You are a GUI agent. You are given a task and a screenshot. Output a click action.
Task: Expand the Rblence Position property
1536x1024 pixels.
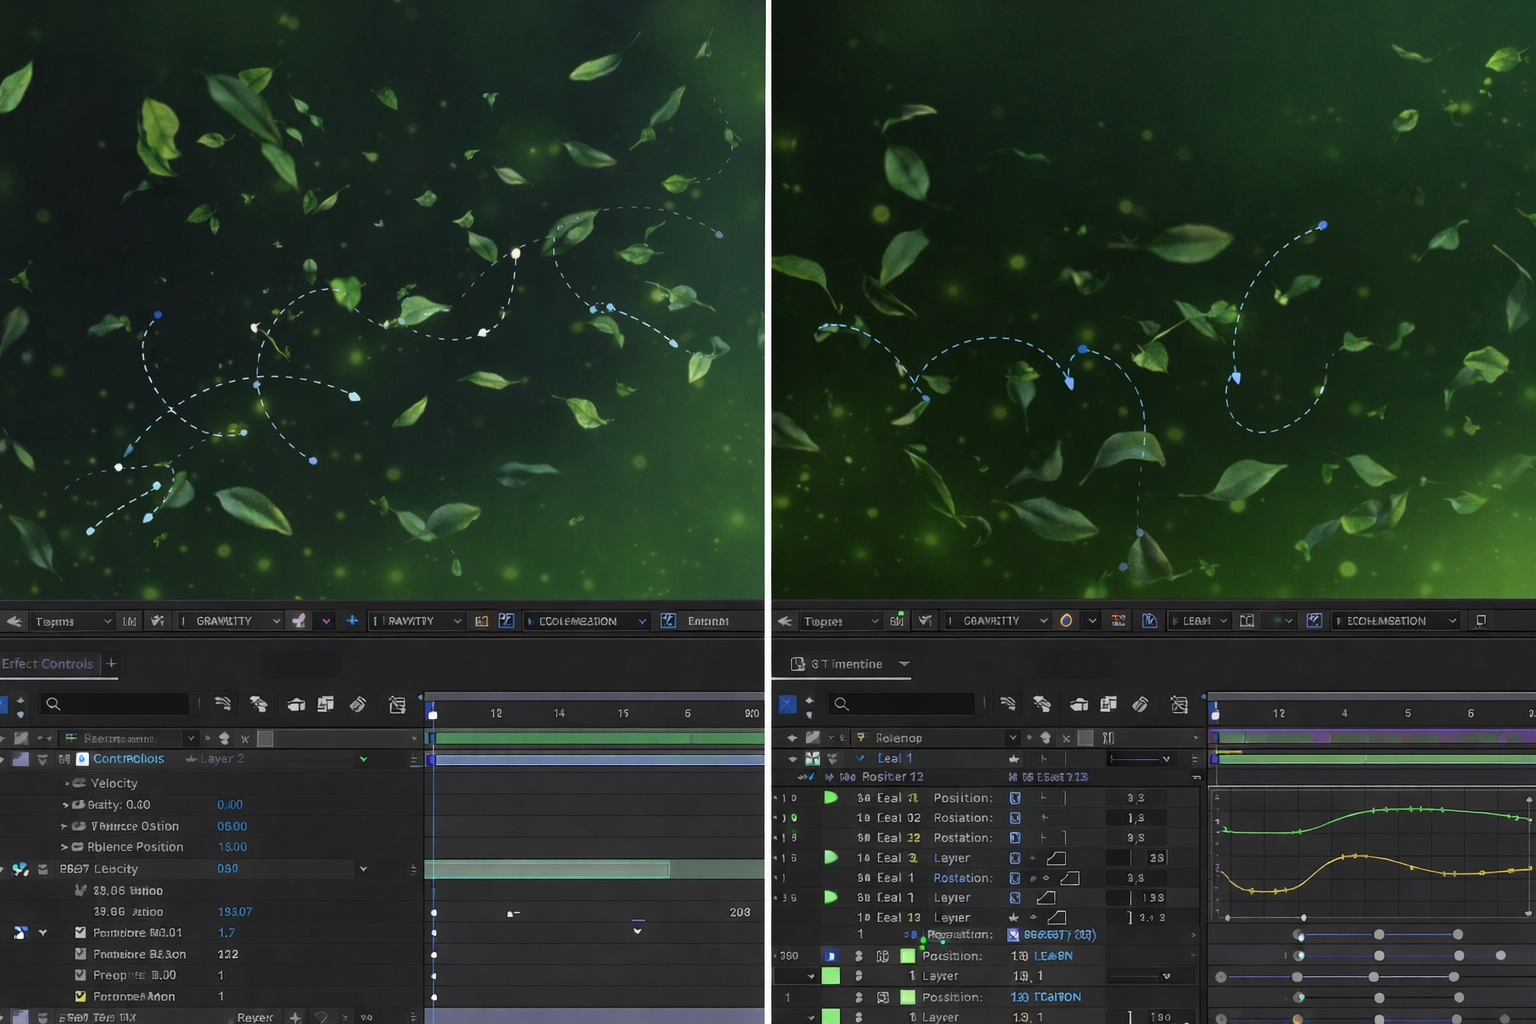pyautogui.click(x=64, y=847)
